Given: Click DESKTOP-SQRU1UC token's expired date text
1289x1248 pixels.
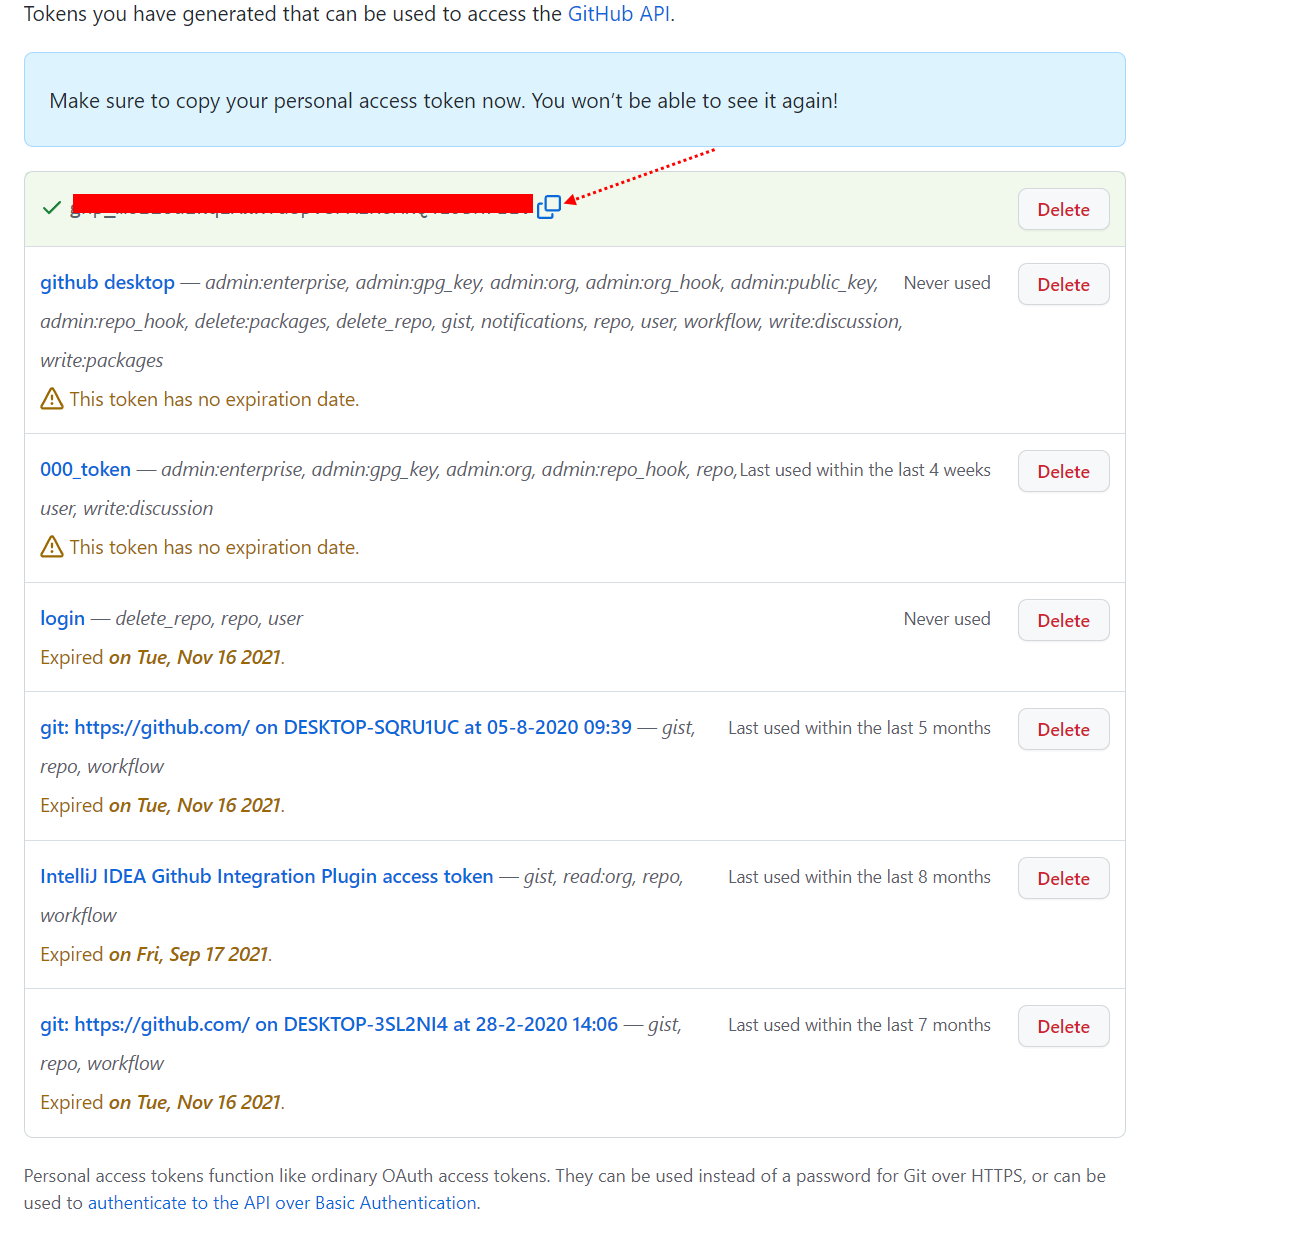Looking at the screenshot, I should coord(162,805).
